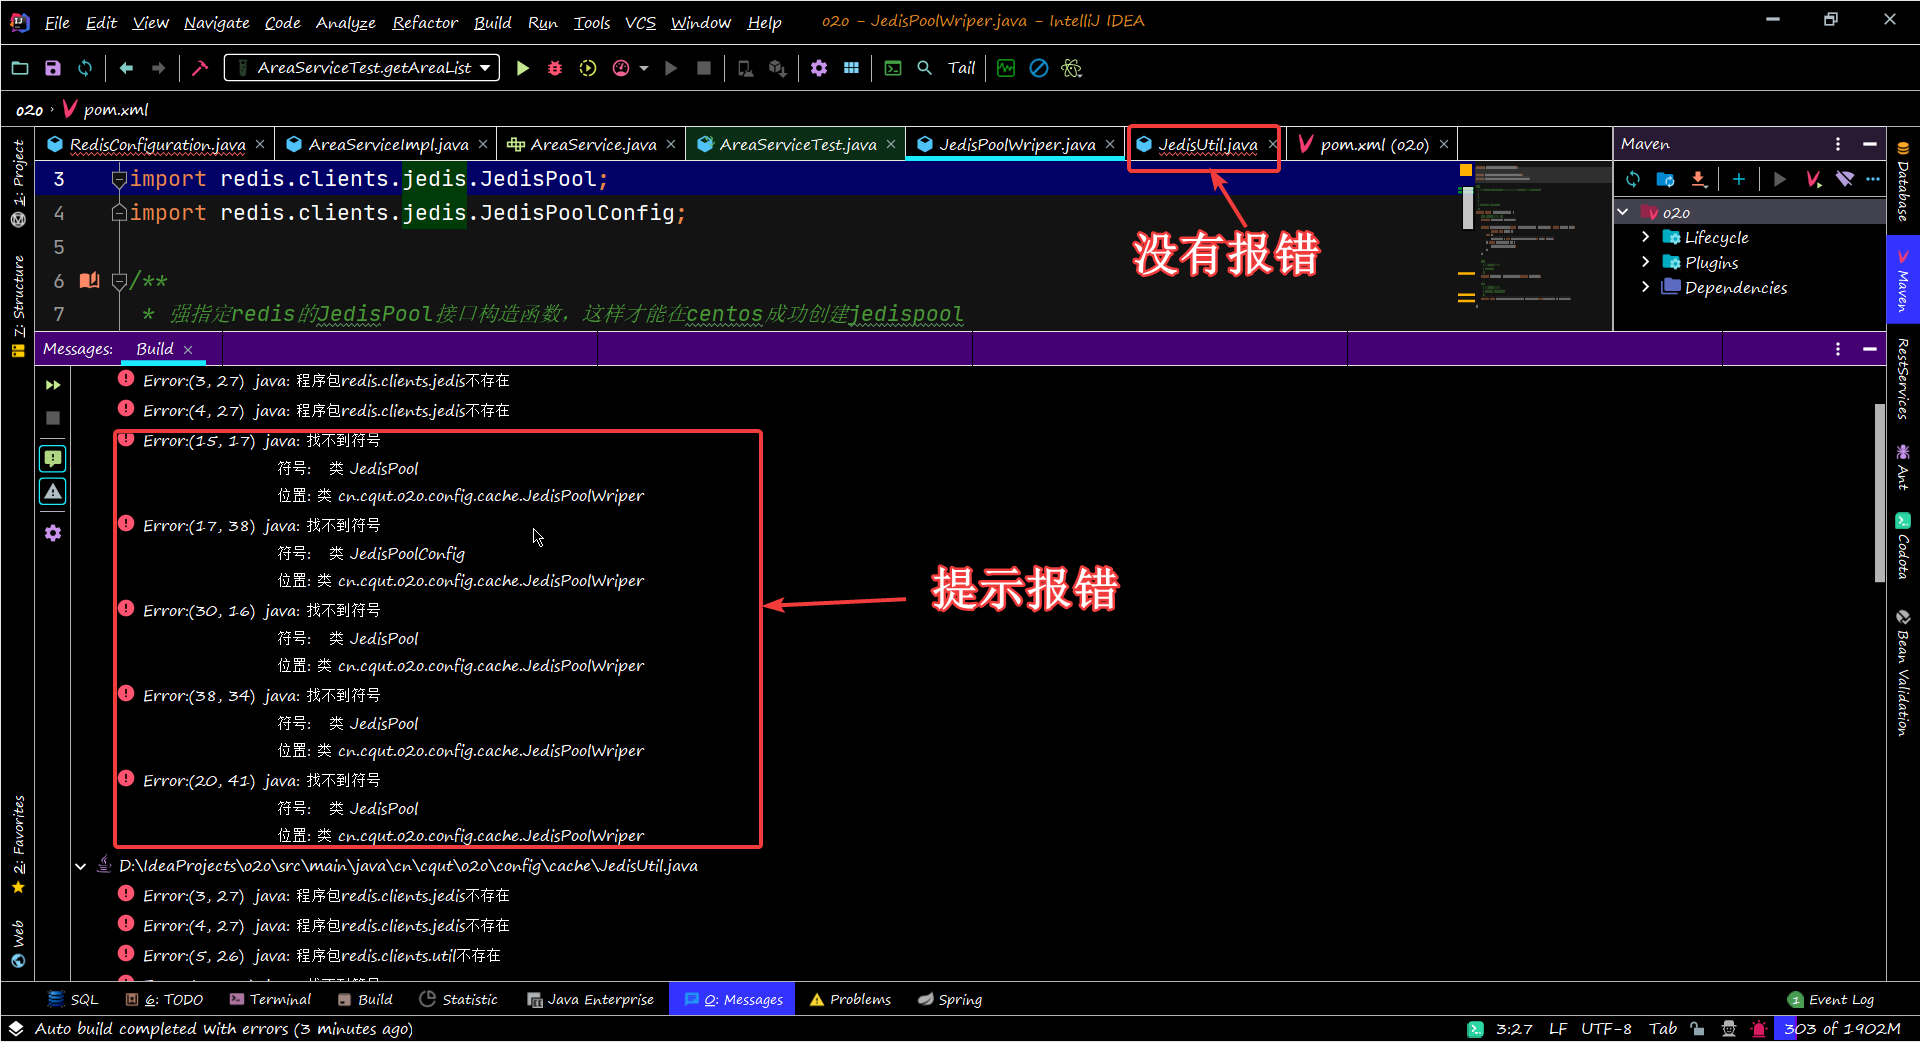The image size is (1920, 1042).
Task: Switch to AreaServiceImpl.java tab
Action: tap(388, 144)
